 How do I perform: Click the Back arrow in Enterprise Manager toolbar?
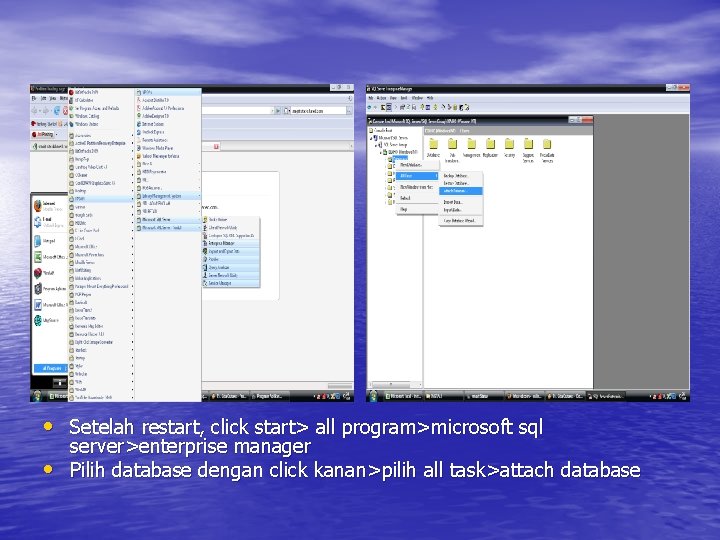click(370, 107)
